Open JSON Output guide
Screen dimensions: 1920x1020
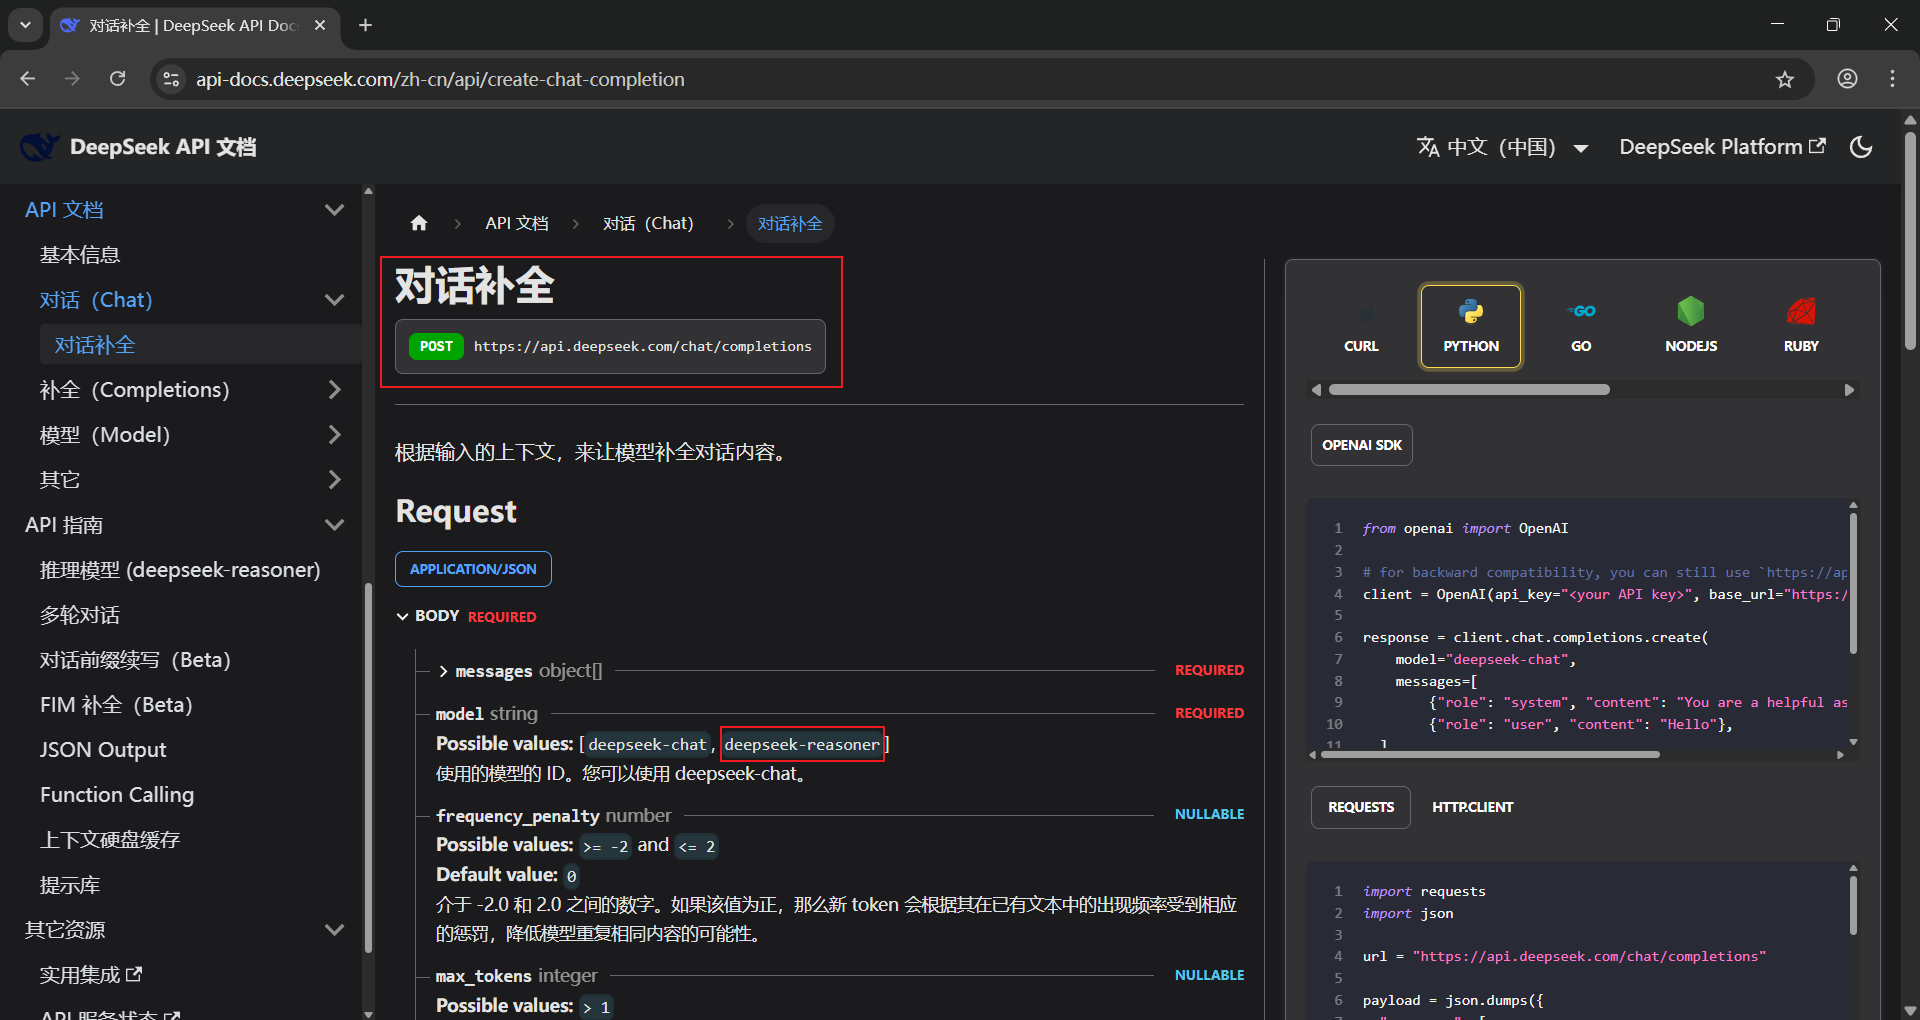click(x=103, y=750)
